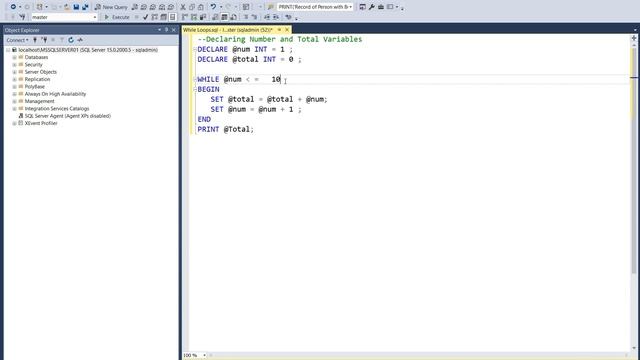Click the editor split window handle
The width and height of the screenshot is (640, 360).
click(x=634, y=38)
